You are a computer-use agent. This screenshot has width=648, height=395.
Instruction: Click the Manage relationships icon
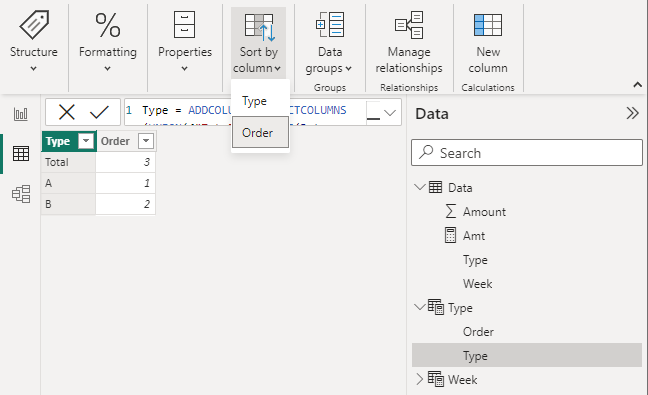(409, 25)
